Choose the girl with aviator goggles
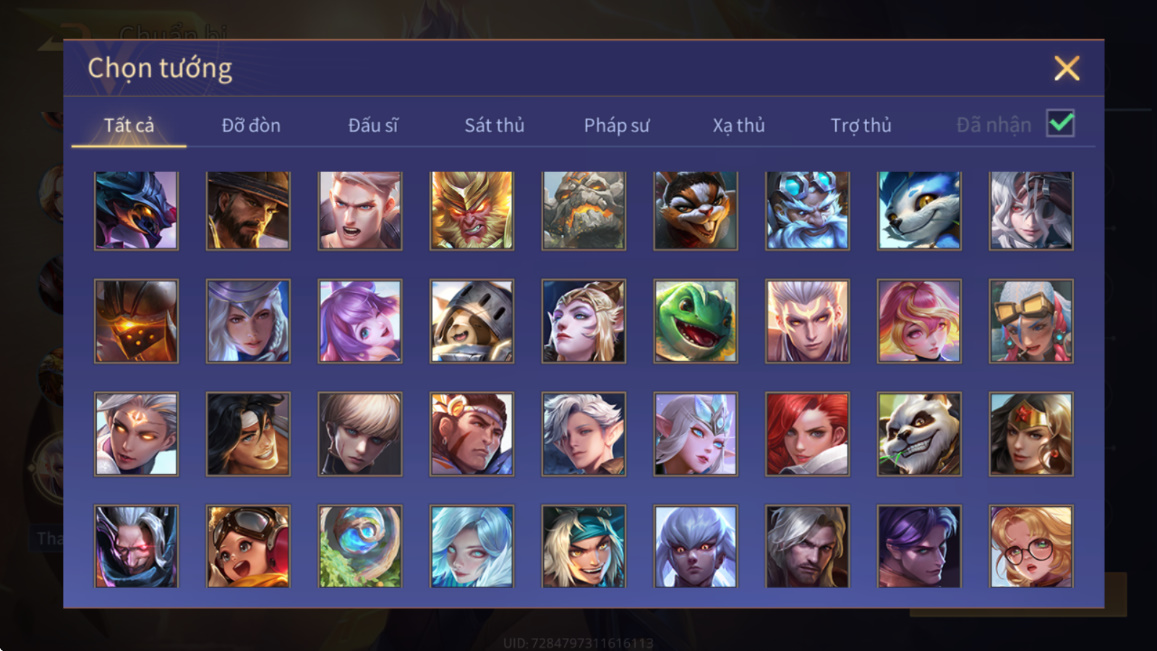 pos(248,546)
